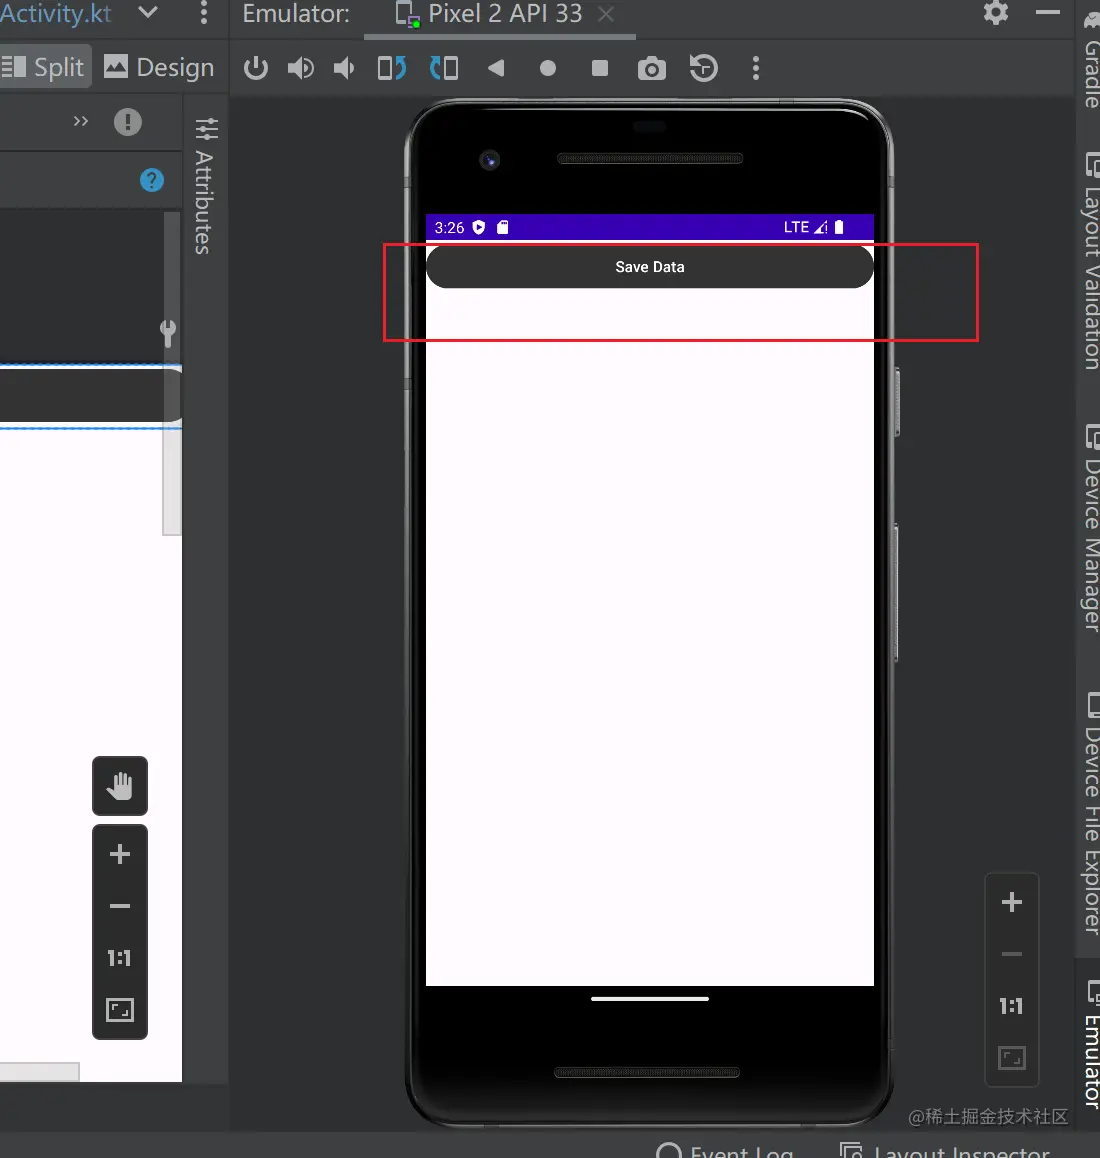The height and width of the screenshot is (1158, 1100).
Task: Zoom in the emulator display plus button
Action: pos(1011,902)
